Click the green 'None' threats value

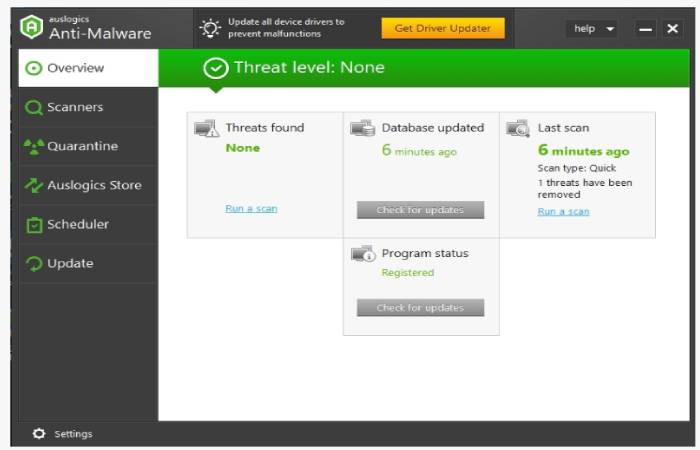(243, 148)
